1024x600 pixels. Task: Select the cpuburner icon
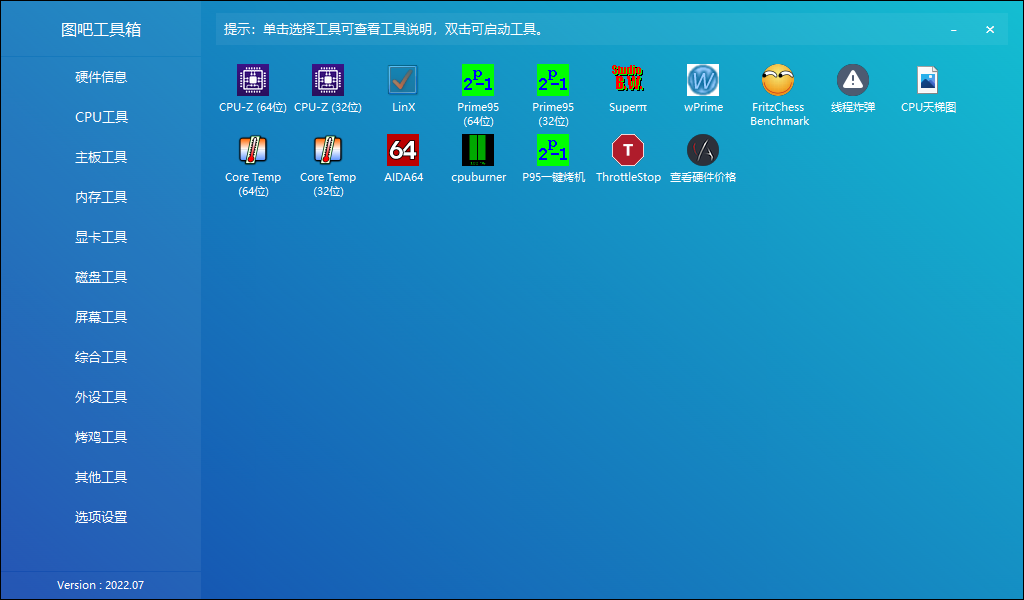click(x=478, y=150)
